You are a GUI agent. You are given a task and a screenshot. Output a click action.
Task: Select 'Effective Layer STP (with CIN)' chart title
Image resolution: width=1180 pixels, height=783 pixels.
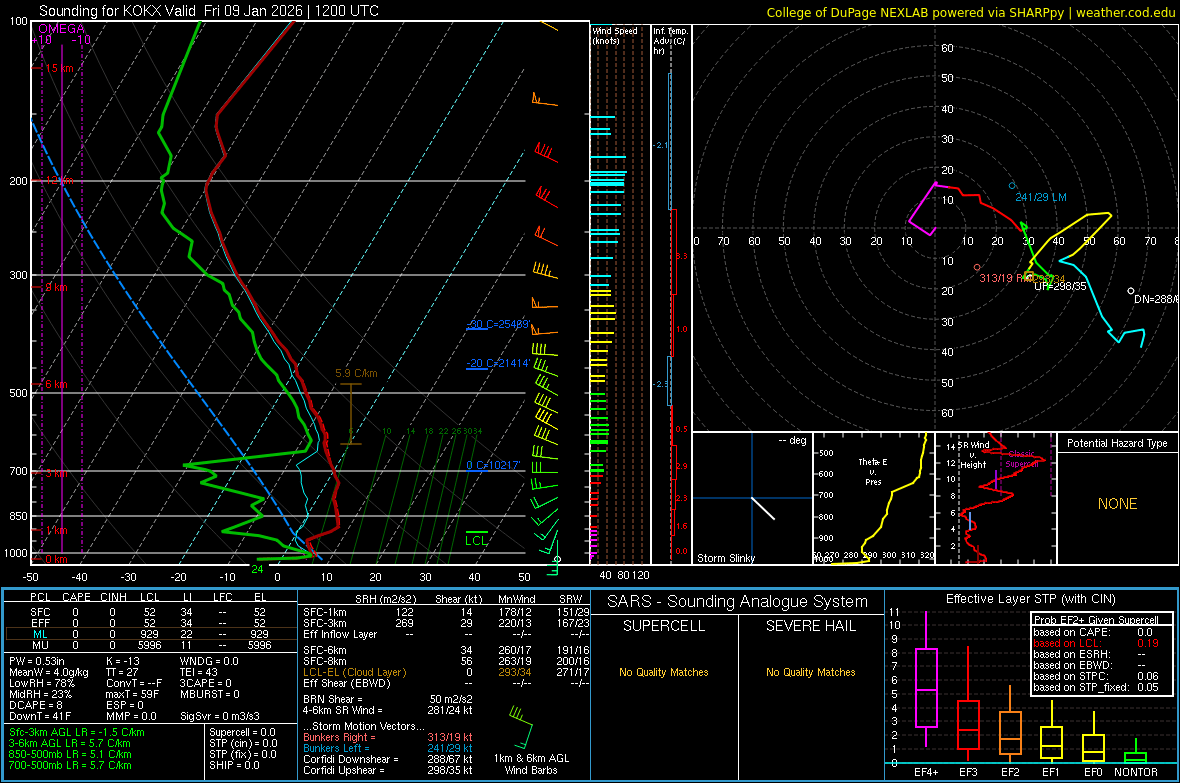click(1030, 599)
